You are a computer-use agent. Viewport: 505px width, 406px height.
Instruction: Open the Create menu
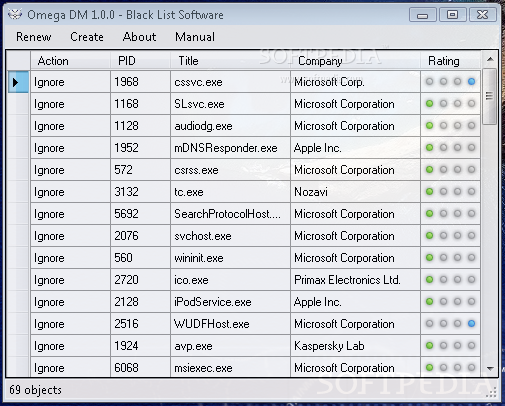(x=87, y=37)
